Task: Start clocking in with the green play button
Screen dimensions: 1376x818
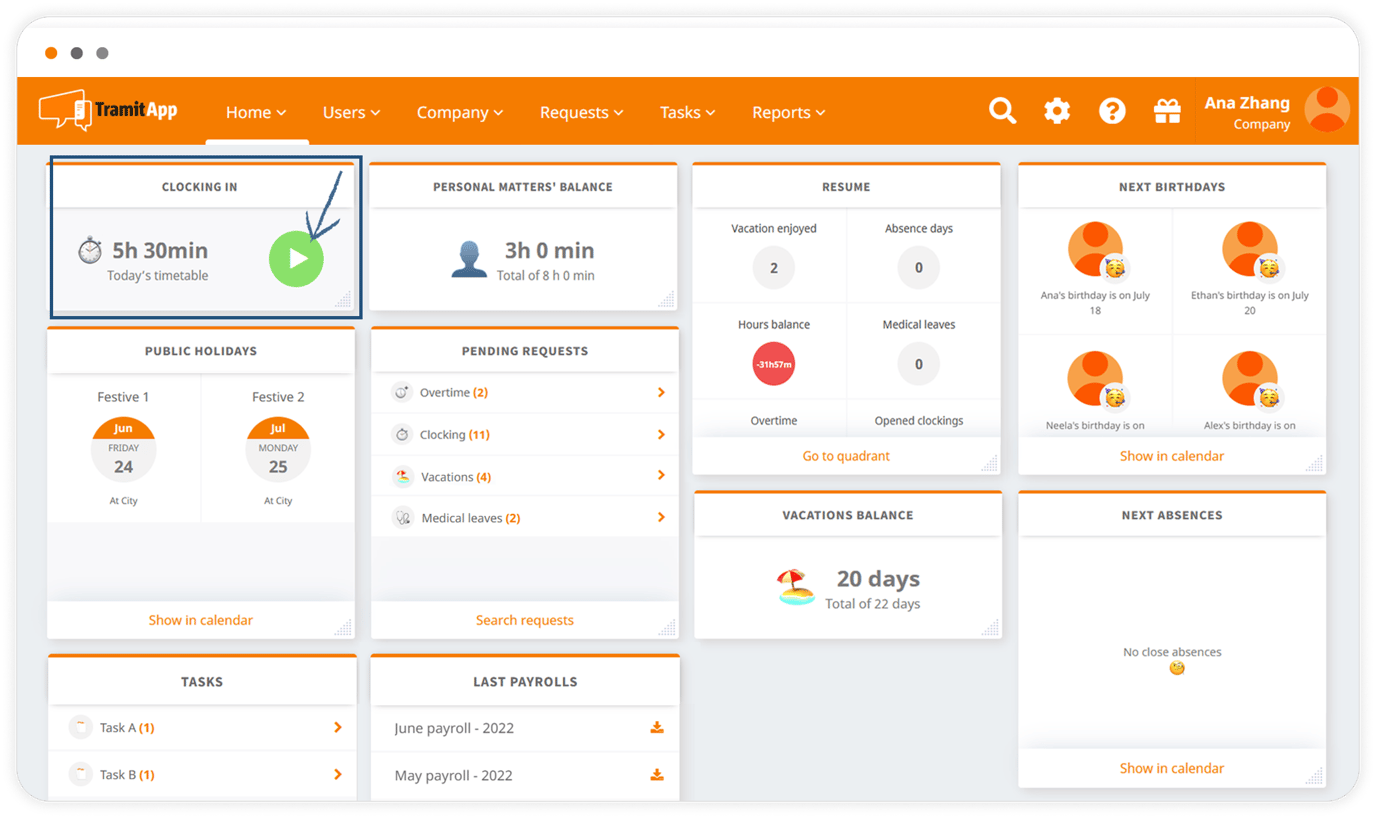Action: (296, 258)
